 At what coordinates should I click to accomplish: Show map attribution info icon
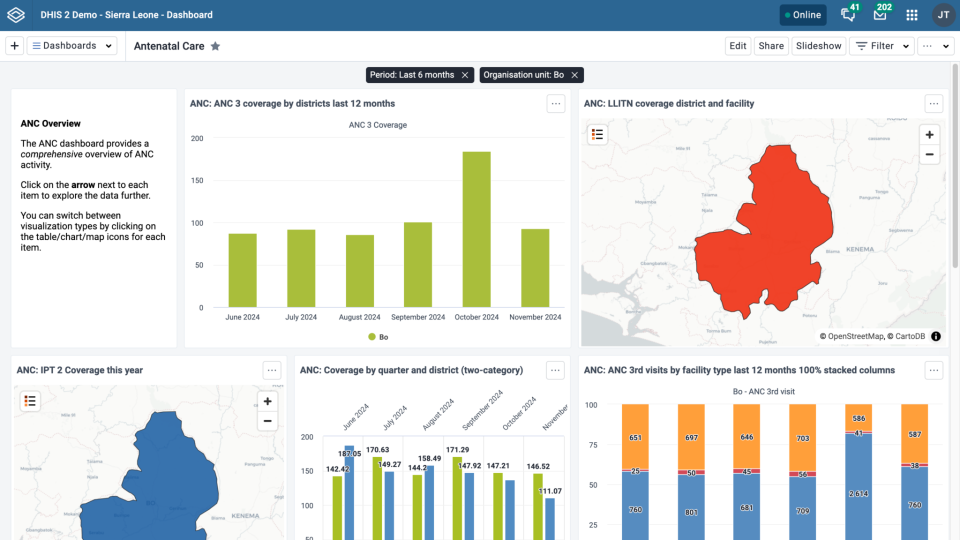(936, 336)
